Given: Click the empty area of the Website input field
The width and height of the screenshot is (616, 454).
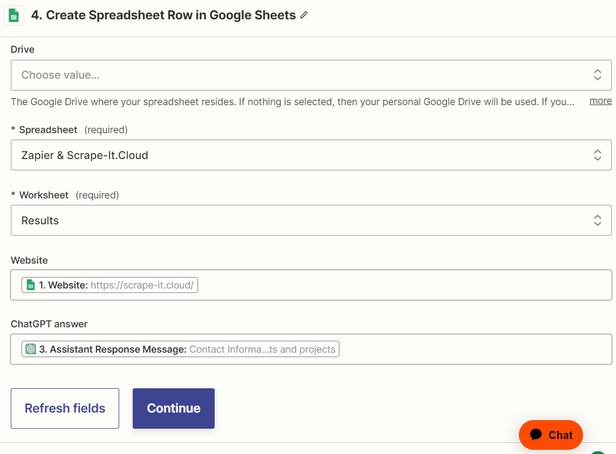Looking at the screenshot, I should pos(400,285).
